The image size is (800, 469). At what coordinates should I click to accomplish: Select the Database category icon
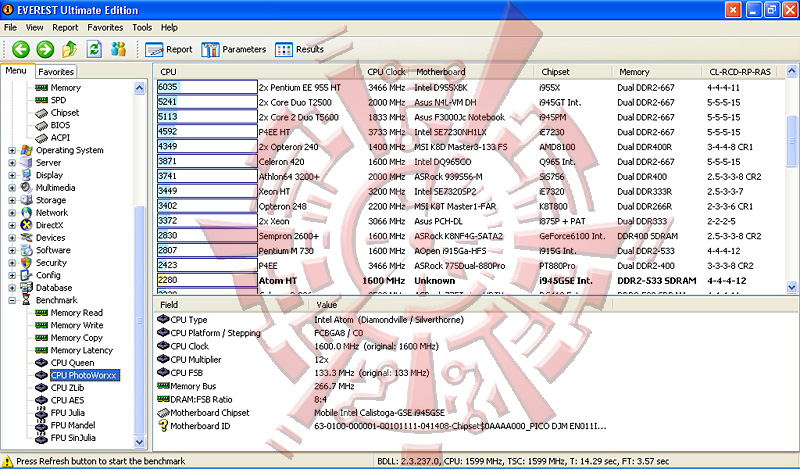click(x=27, y=288)
